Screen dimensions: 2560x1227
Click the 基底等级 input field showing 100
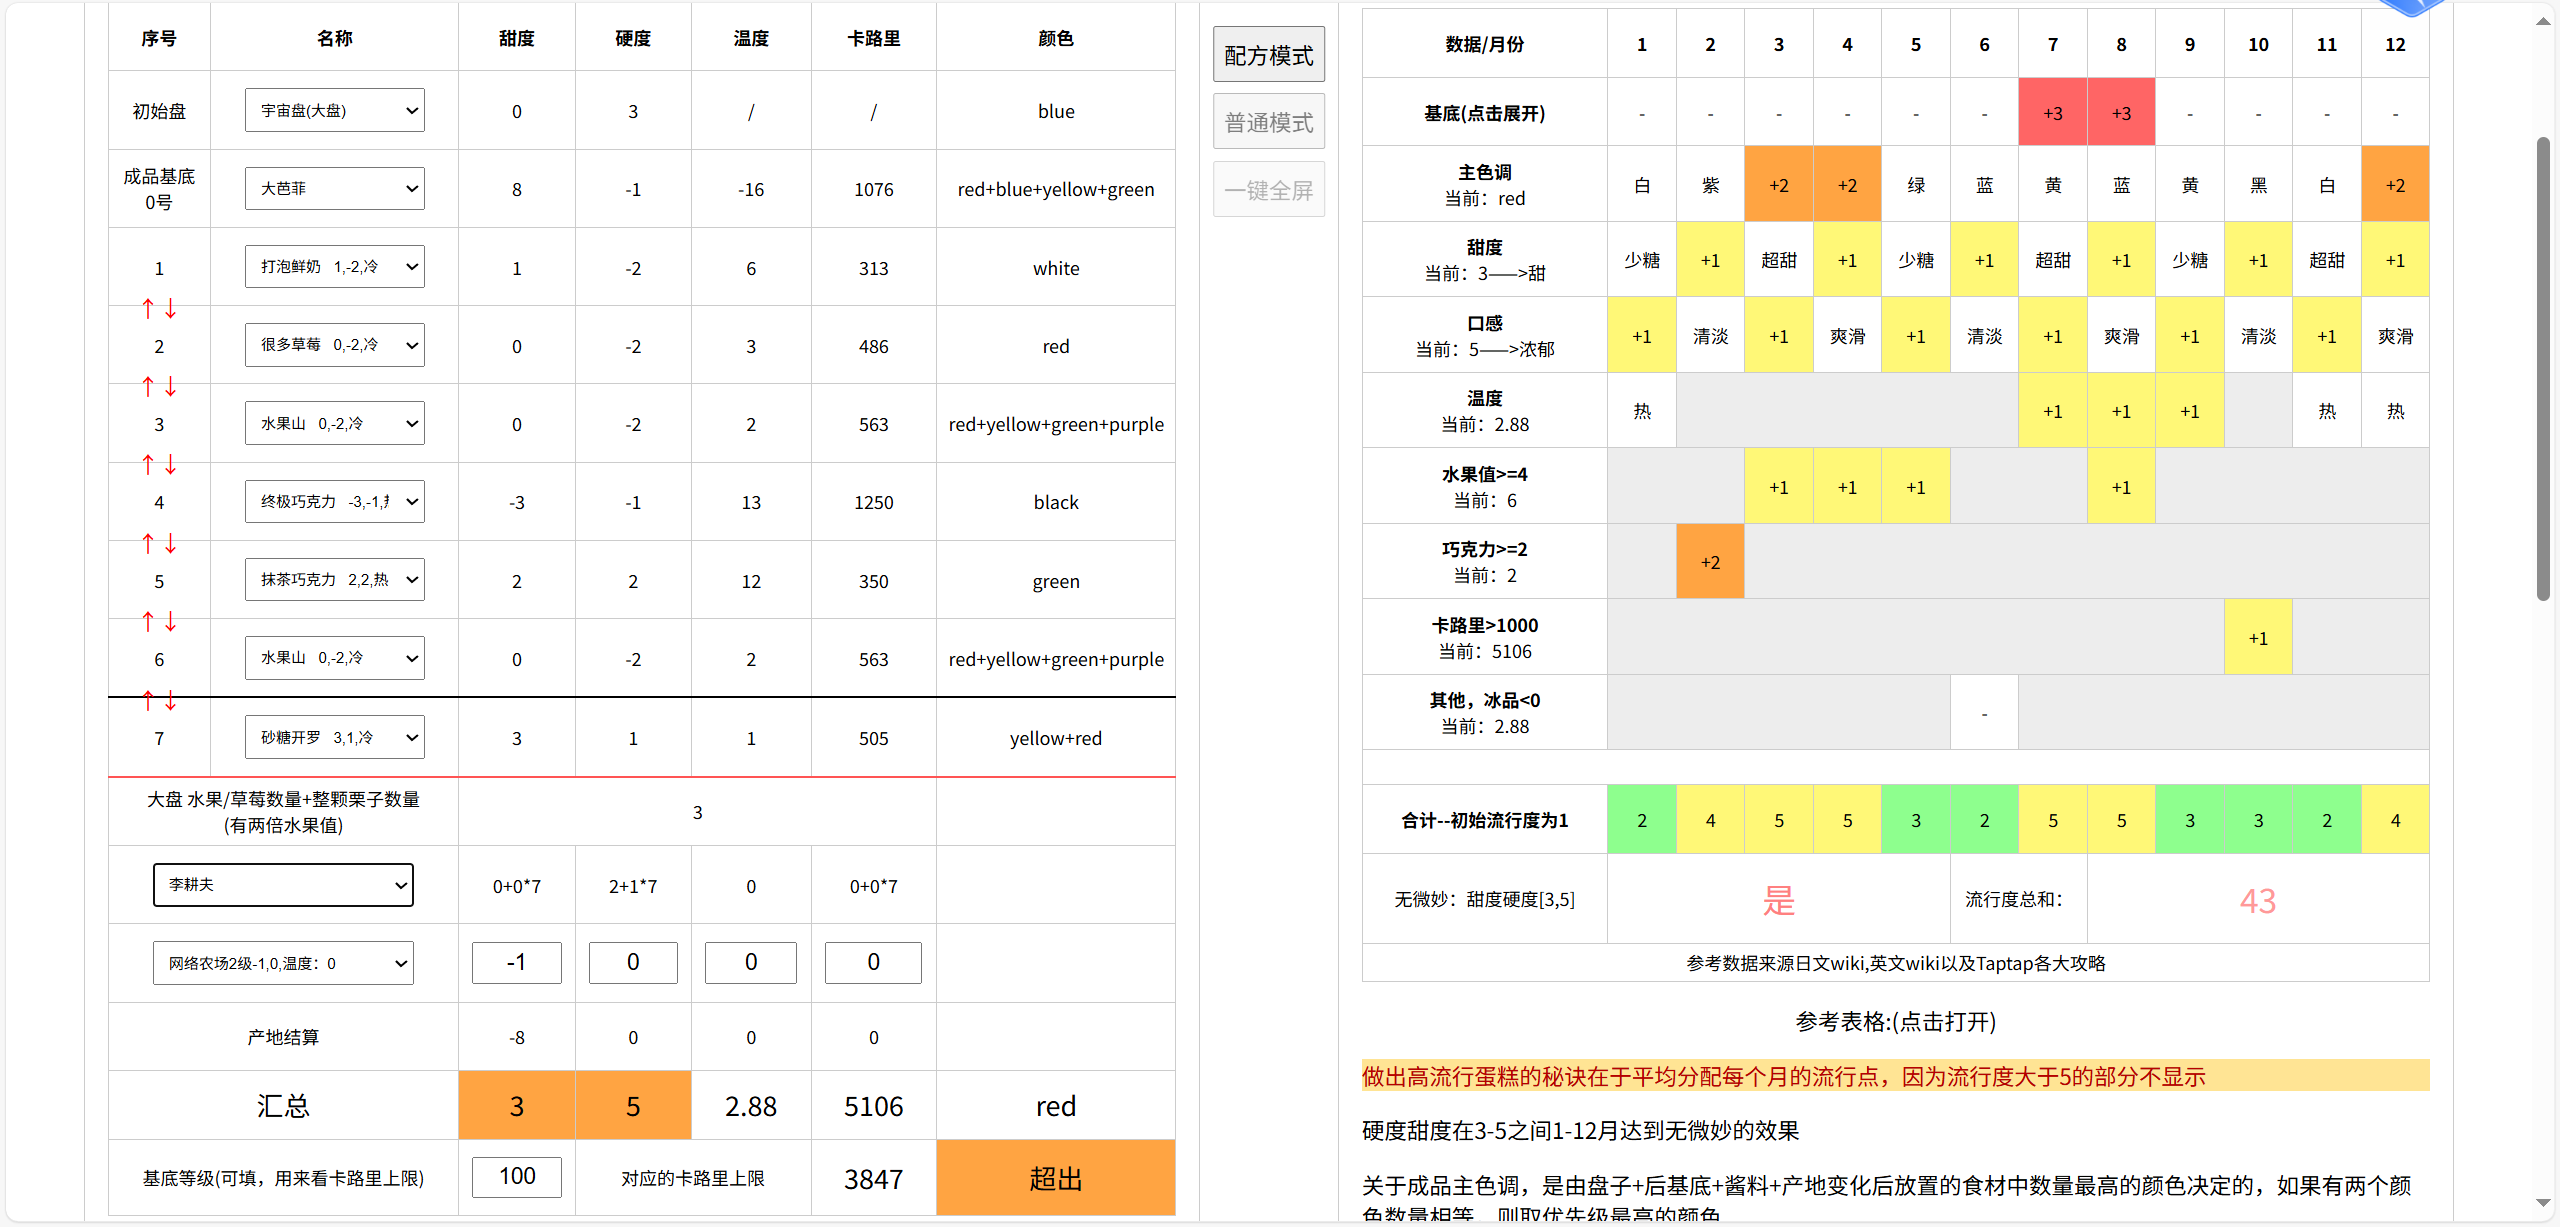(517, 1177)
